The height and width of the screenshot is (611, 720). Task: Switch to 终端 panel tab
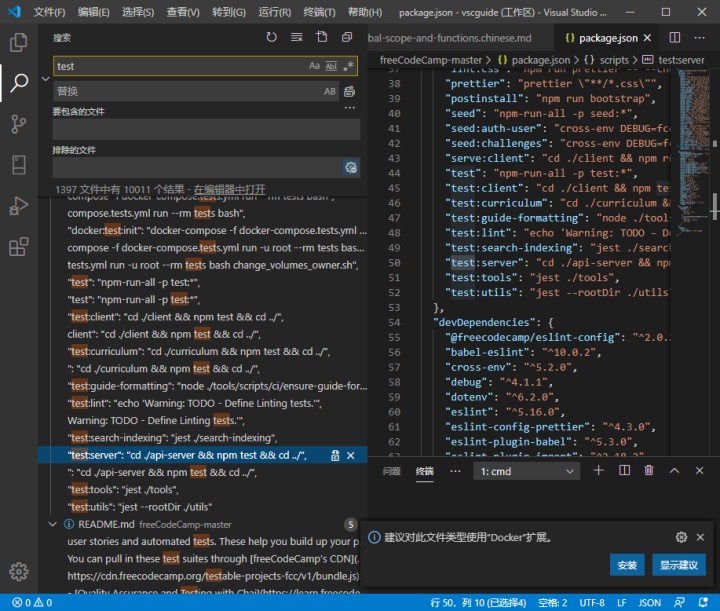click(x=424, y=471)
